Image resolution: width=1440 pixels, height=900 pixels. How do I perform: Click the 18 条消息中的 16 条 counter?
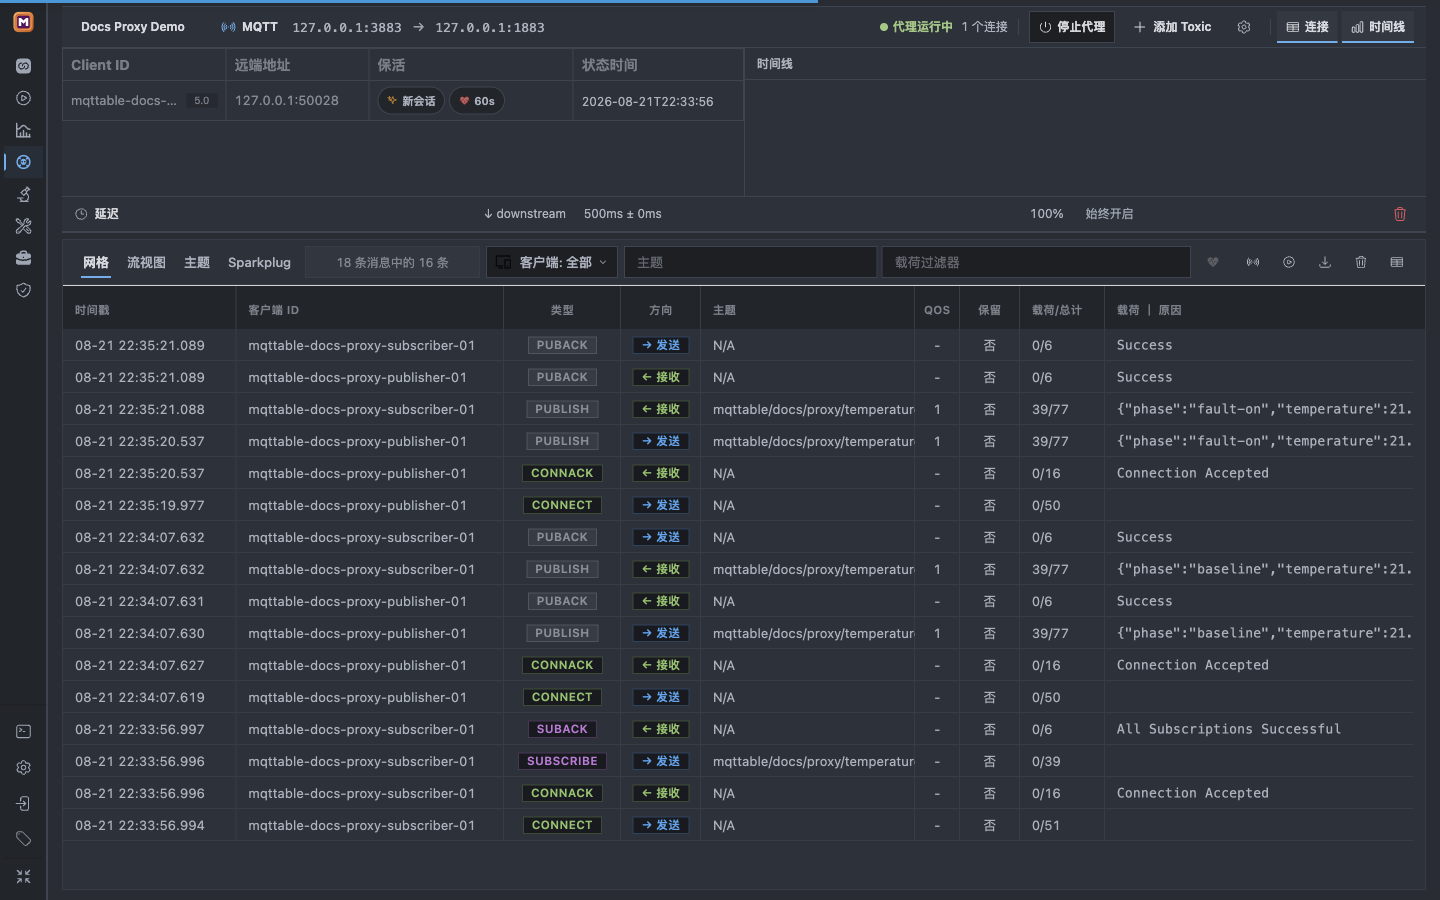point(392,262)
